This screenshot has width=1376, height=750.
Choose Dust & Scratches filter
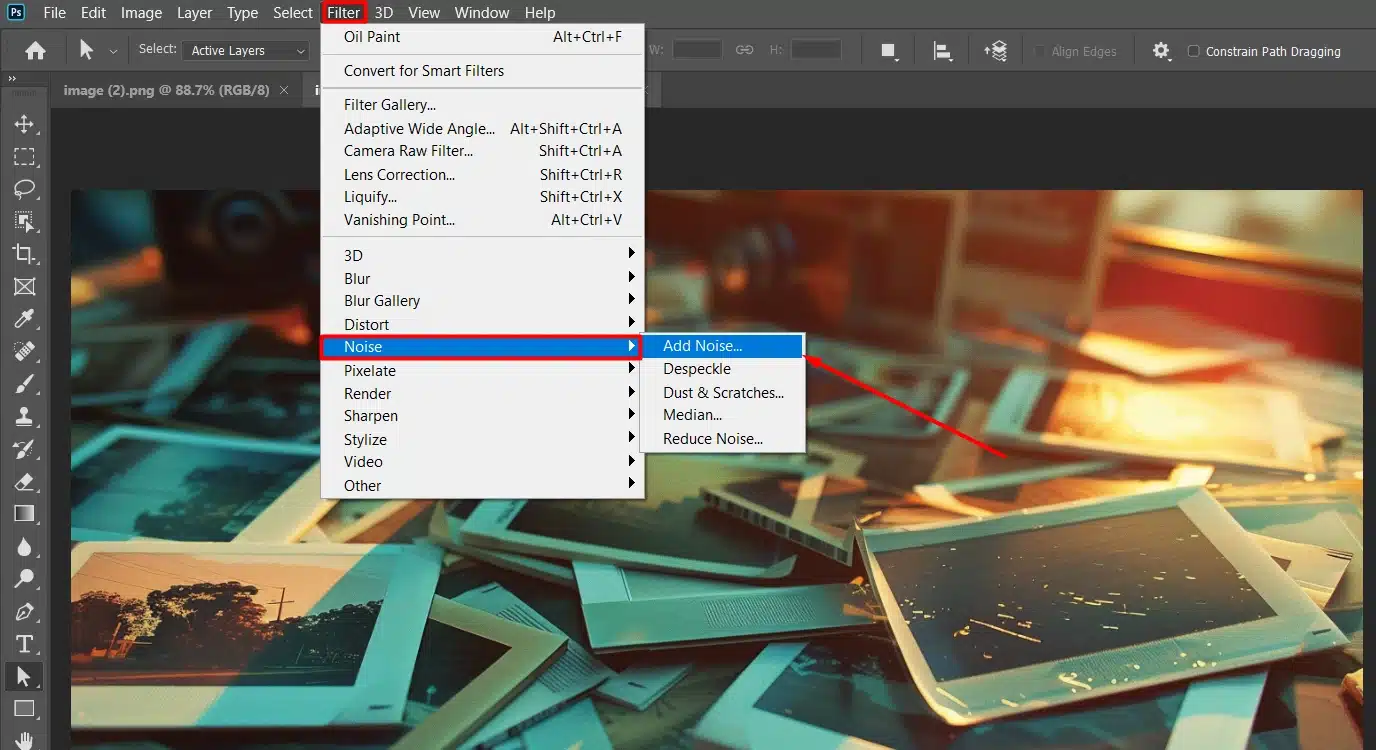722,393
